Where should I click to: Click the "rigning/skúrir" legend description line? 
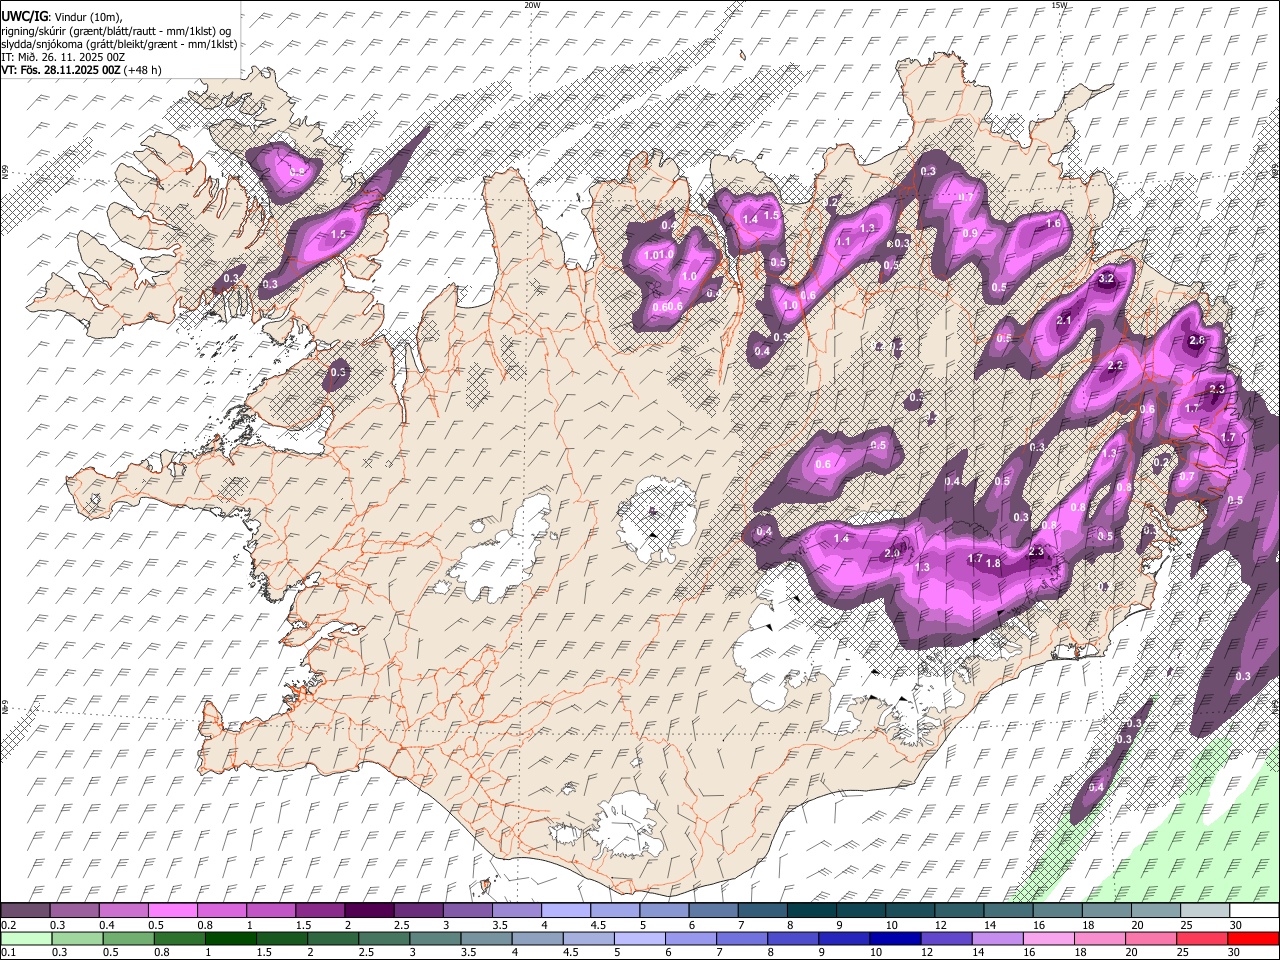116,30
